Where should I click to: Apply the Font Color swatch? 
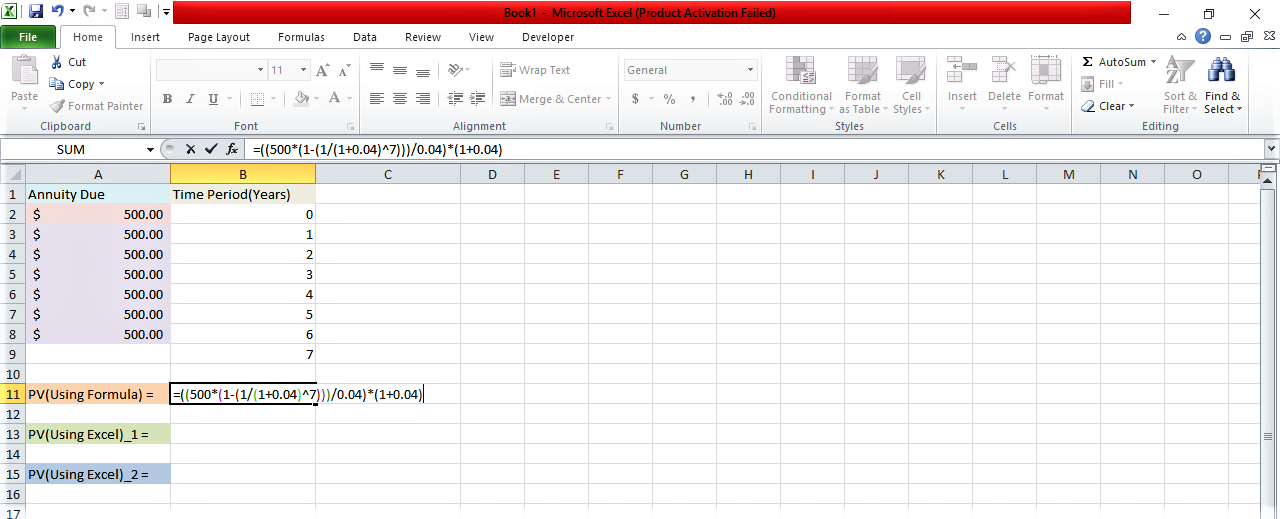tap(335, 99)
